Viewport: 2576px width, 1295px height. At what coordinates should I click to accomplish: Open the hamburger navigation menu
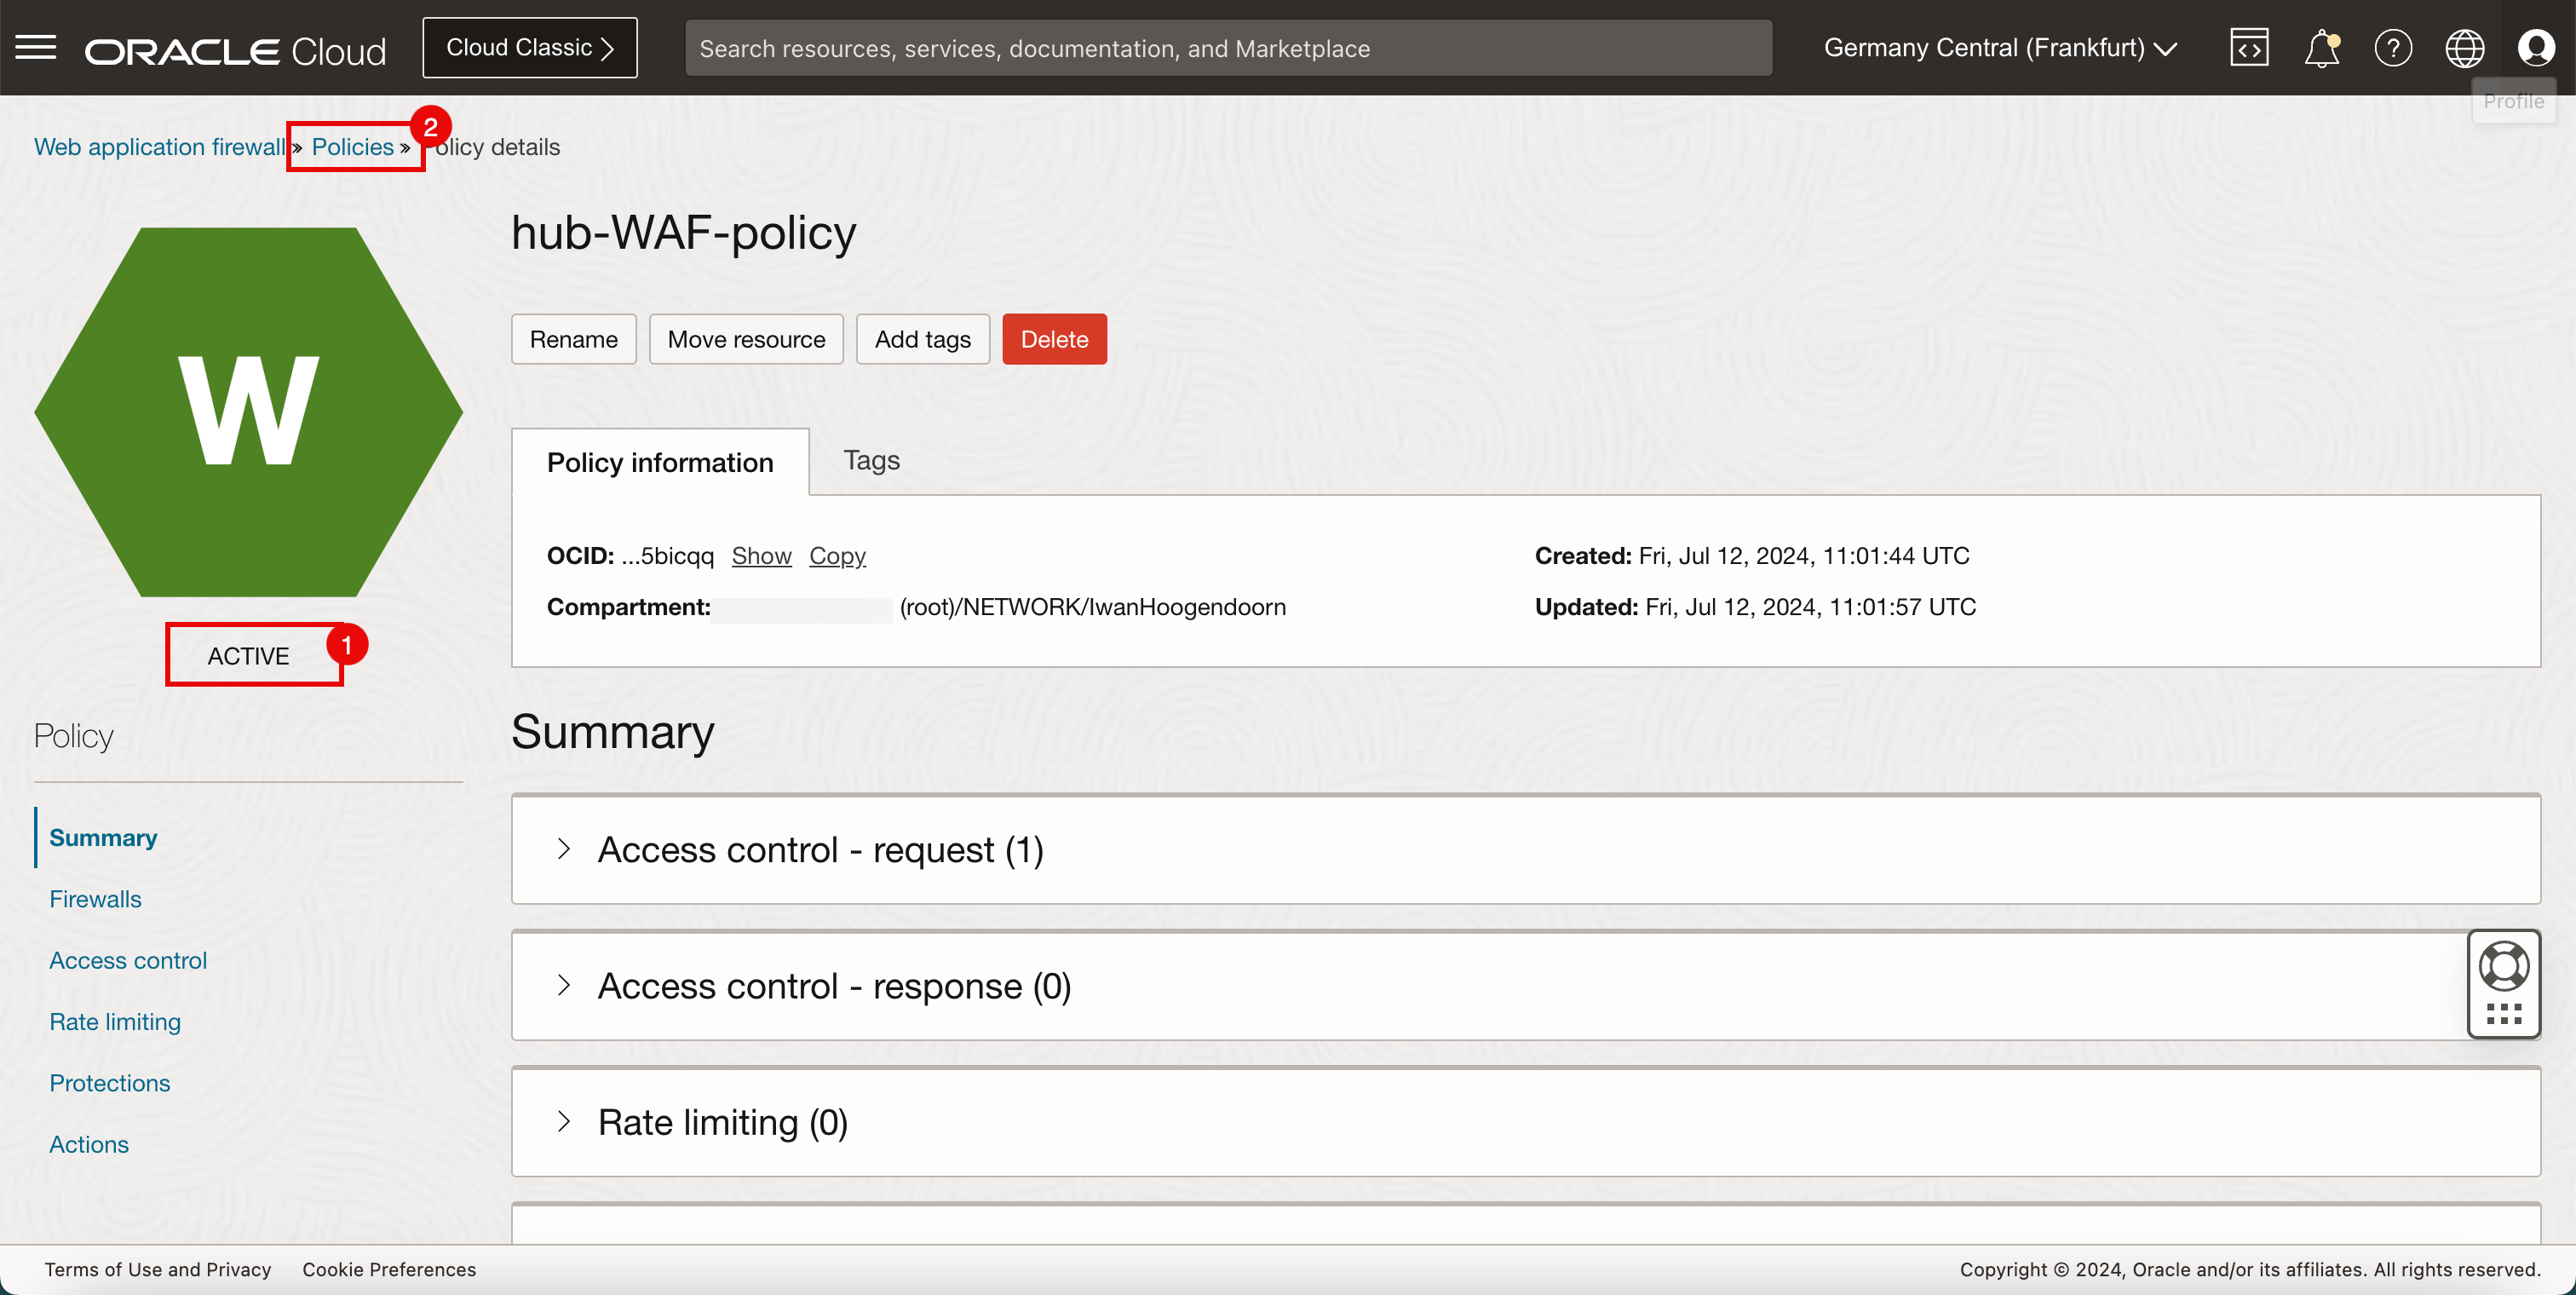point(36,47)
